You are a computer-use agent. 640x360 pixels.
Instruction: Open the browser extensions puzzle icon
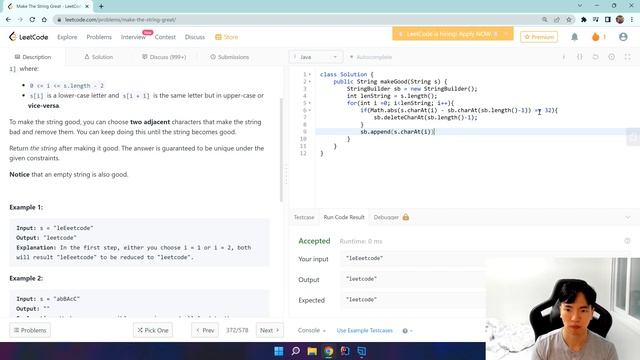point(584,19)
